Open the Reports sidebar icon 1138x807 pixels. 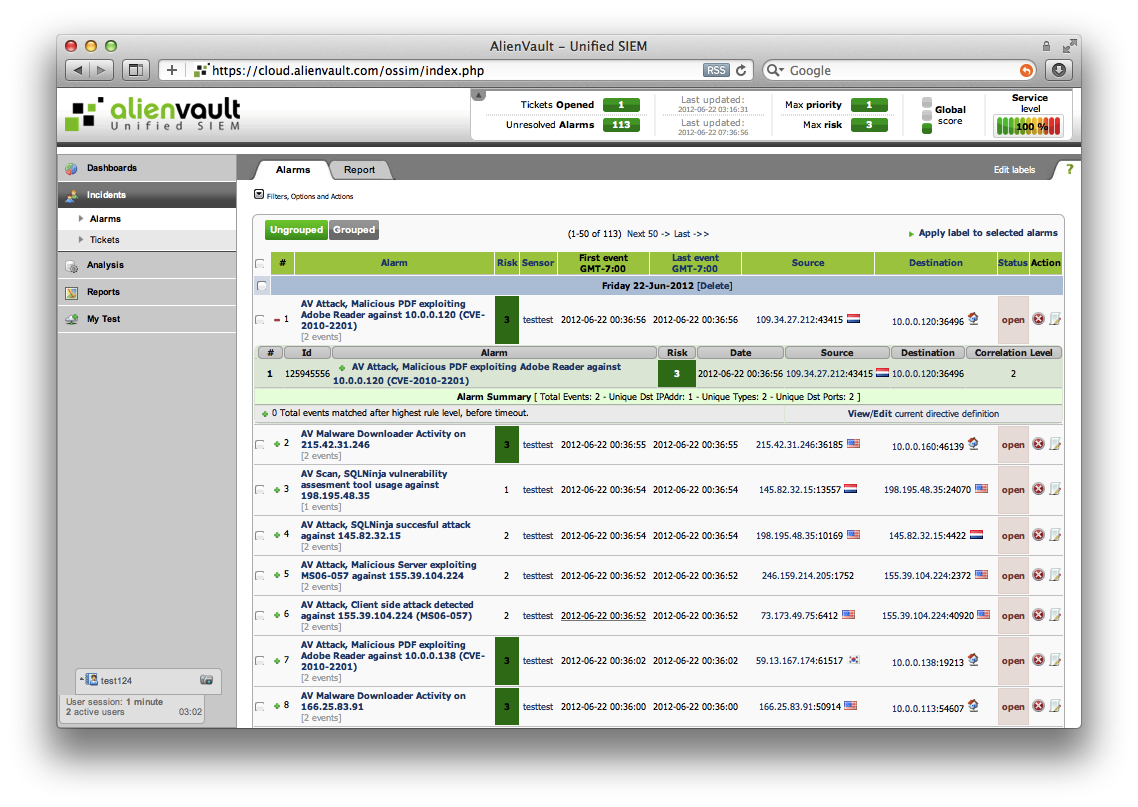pos(71,292)
